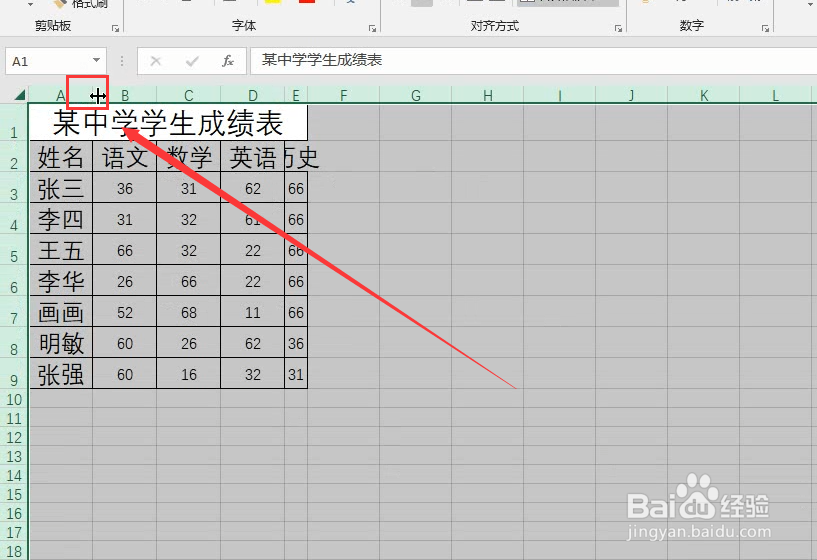Select row 3 header
Screen dimensions: 817x560
[14, 188]
